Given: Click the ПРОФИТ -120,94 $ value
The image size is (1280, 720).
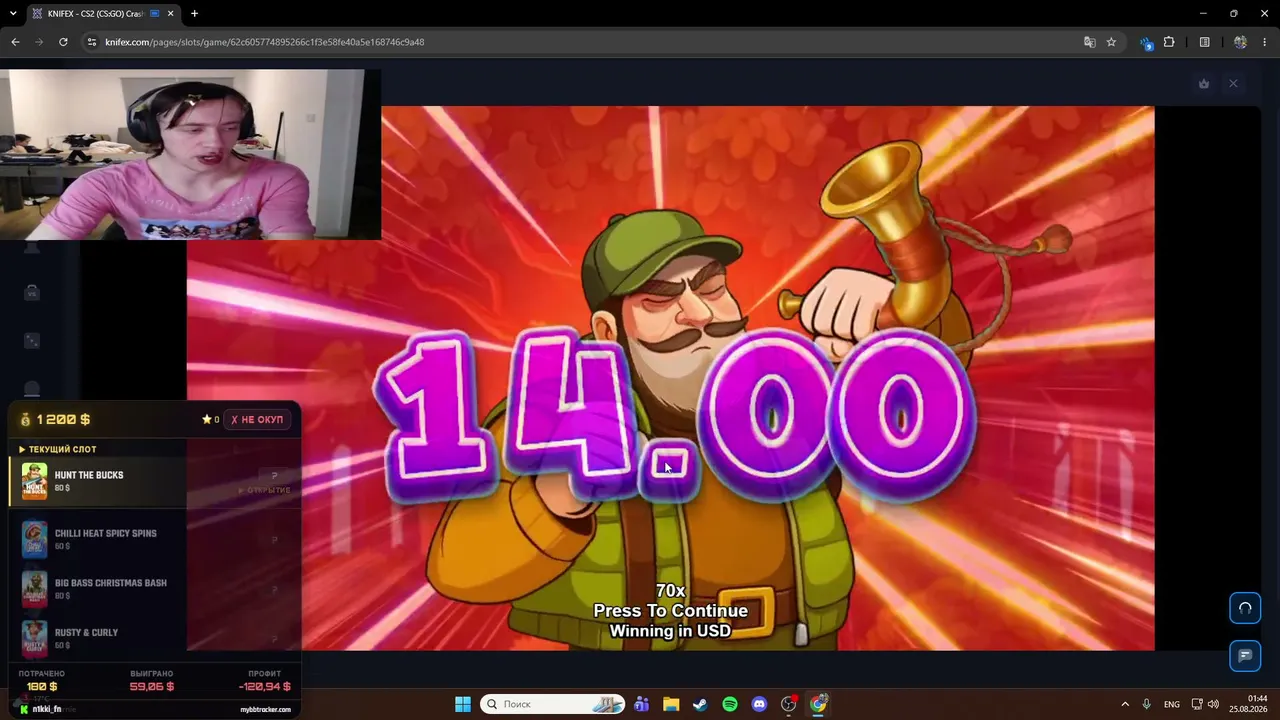Looking at the screenshot, I should point(264,687).
